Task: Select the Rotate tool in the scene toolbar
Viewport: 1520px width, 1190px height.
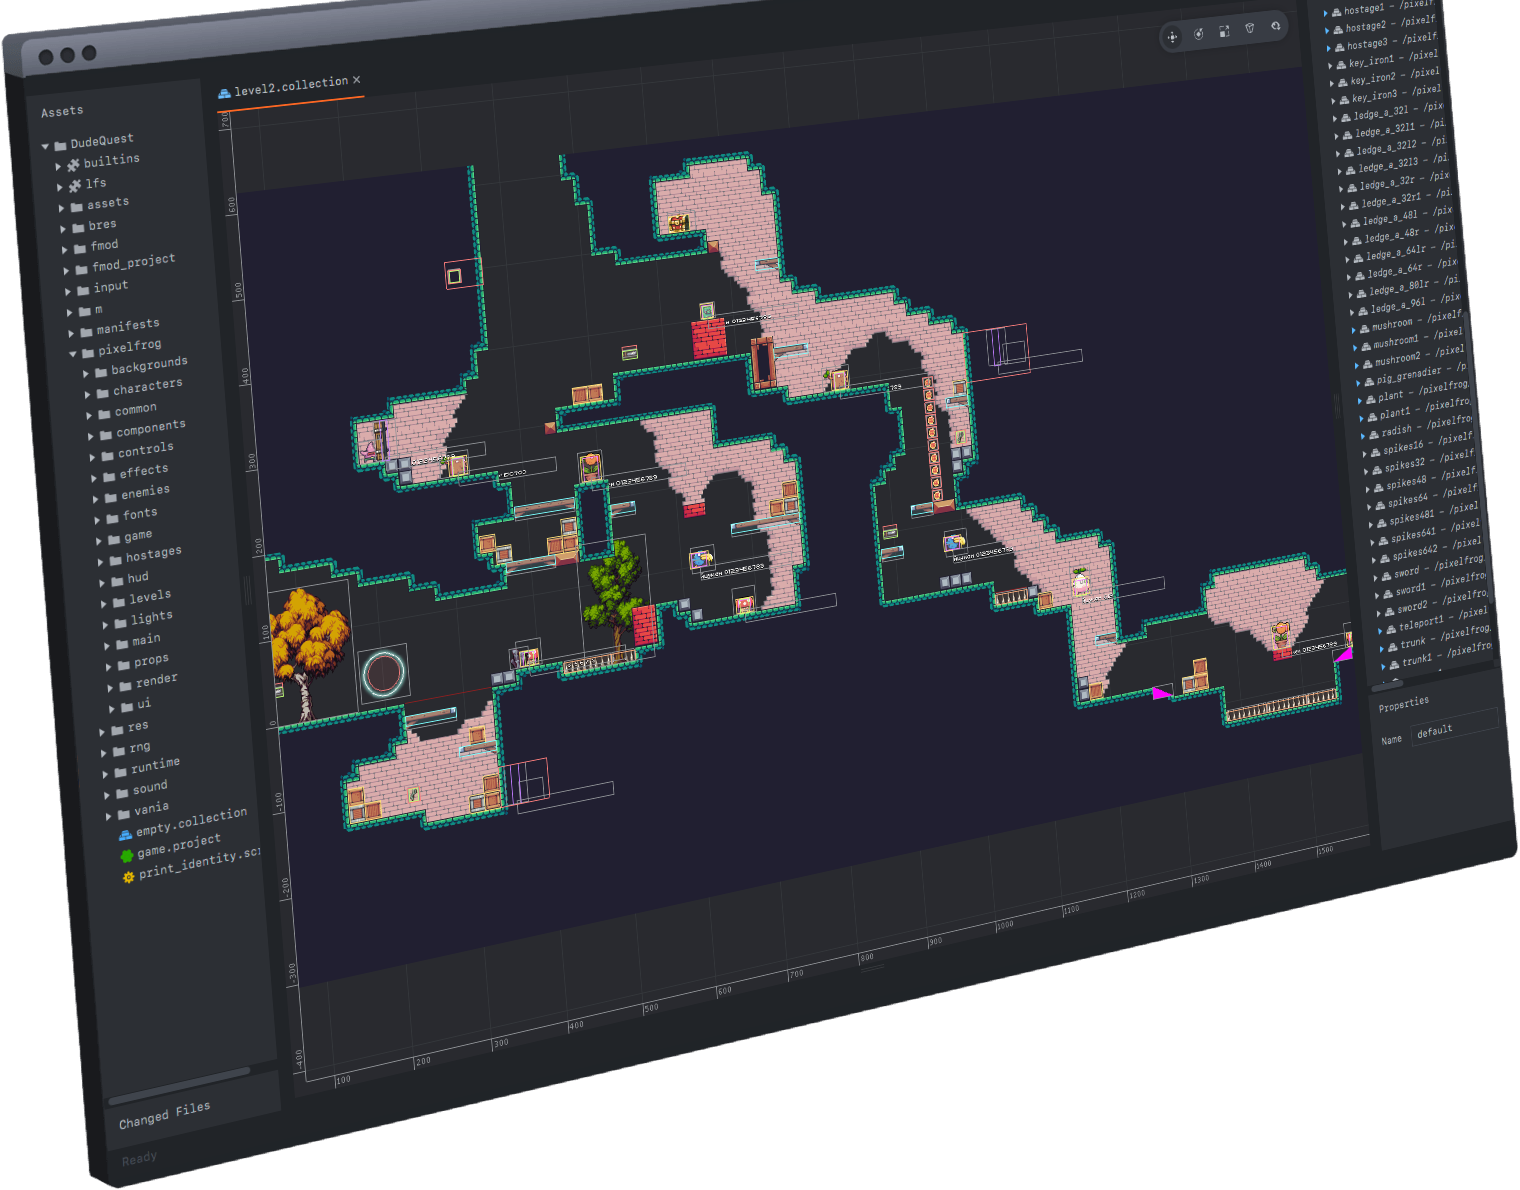Action: point(1198,34)
